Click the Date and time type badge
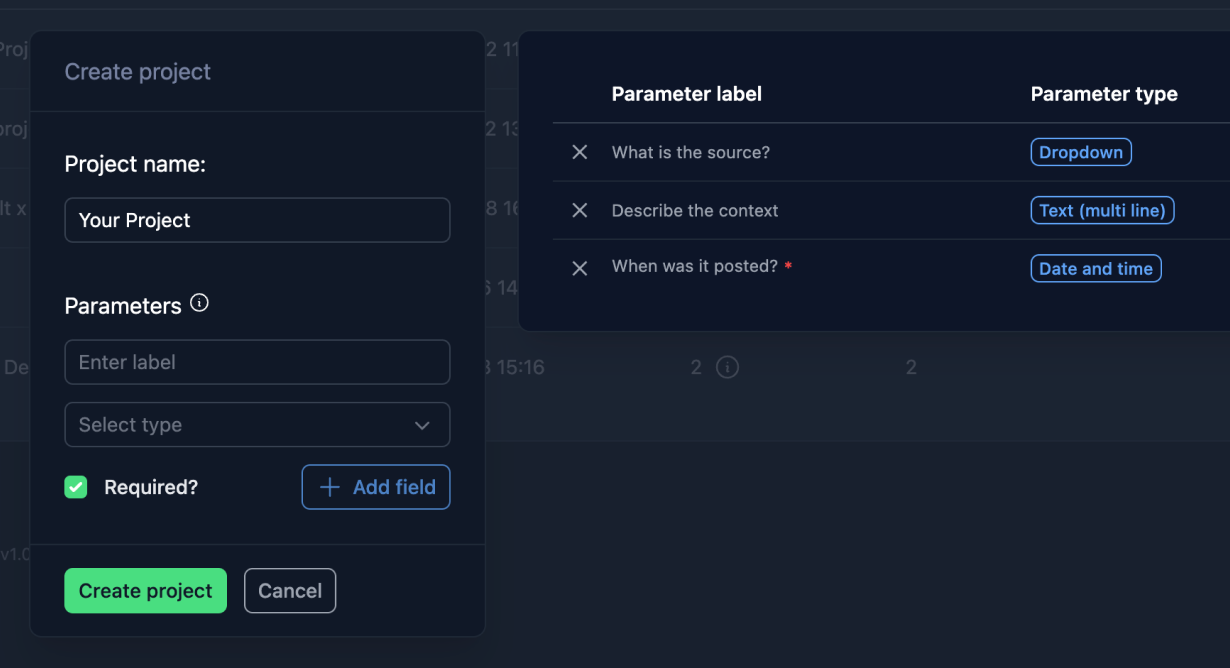The height and width of the screenshot is (668, 1230). tap(1096, 268)
